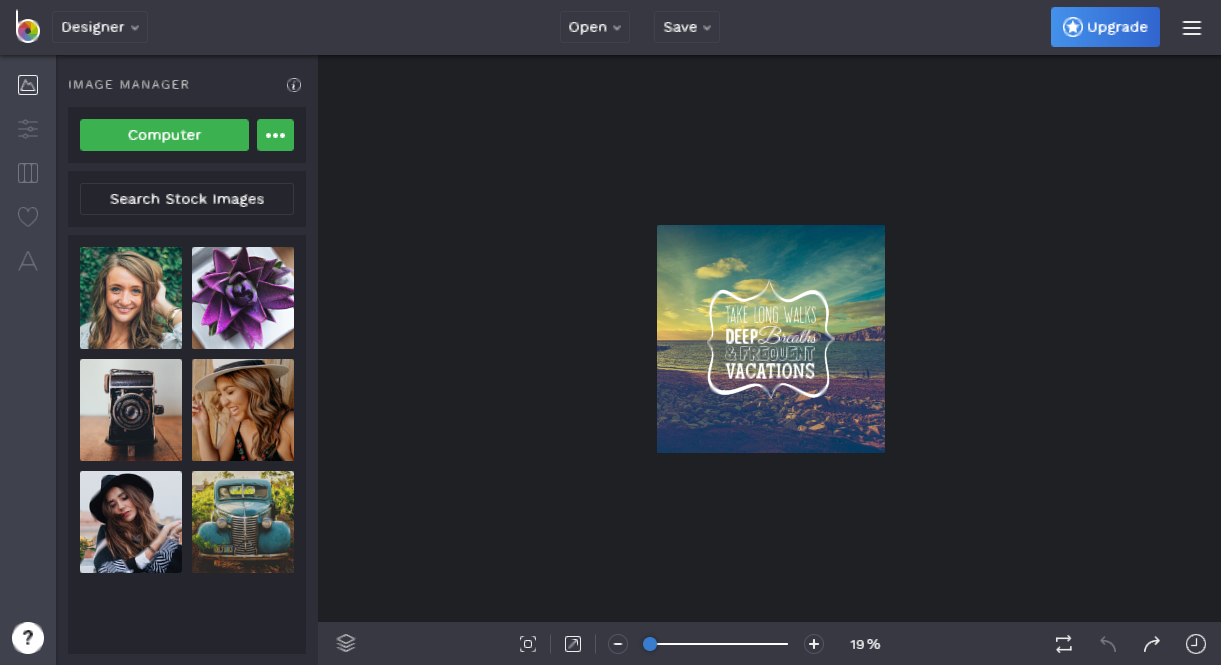Open the Graphics heart sidebar tab
The image size is (1221, 665).
(28, 217)
